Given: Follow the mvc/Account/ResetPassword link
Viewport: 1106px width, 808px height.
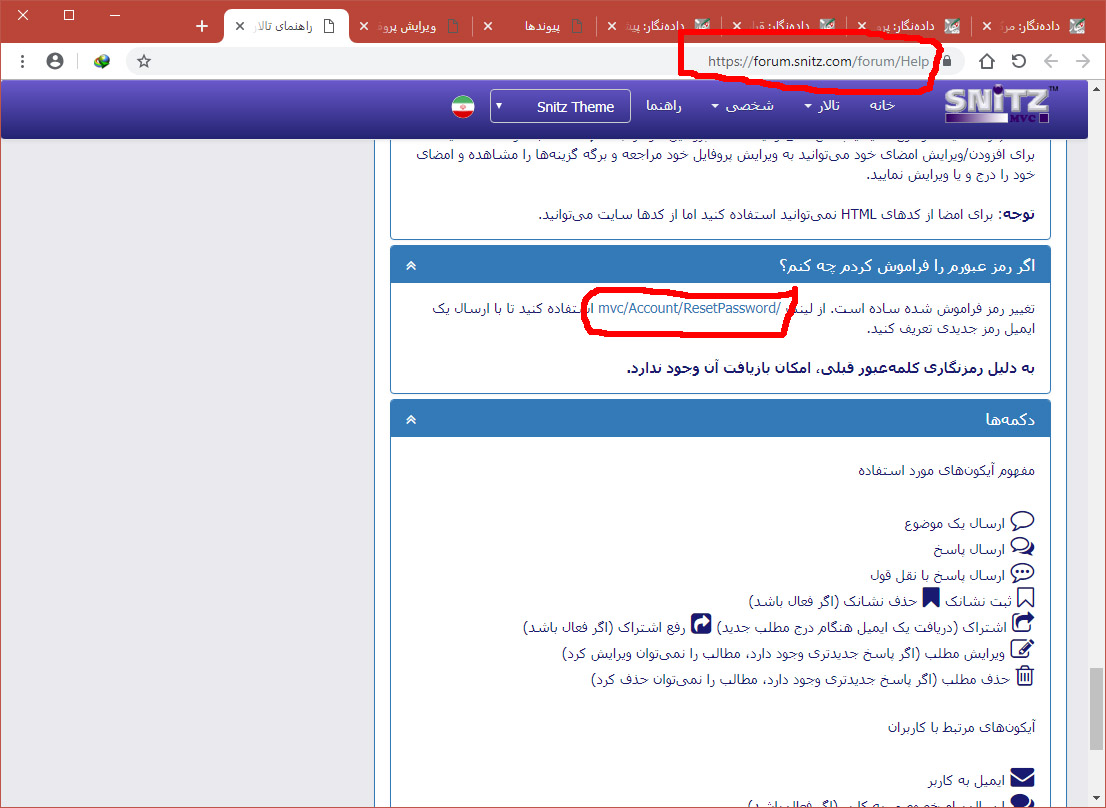Looking at the screenshot, I should click(x=689, y=308).
